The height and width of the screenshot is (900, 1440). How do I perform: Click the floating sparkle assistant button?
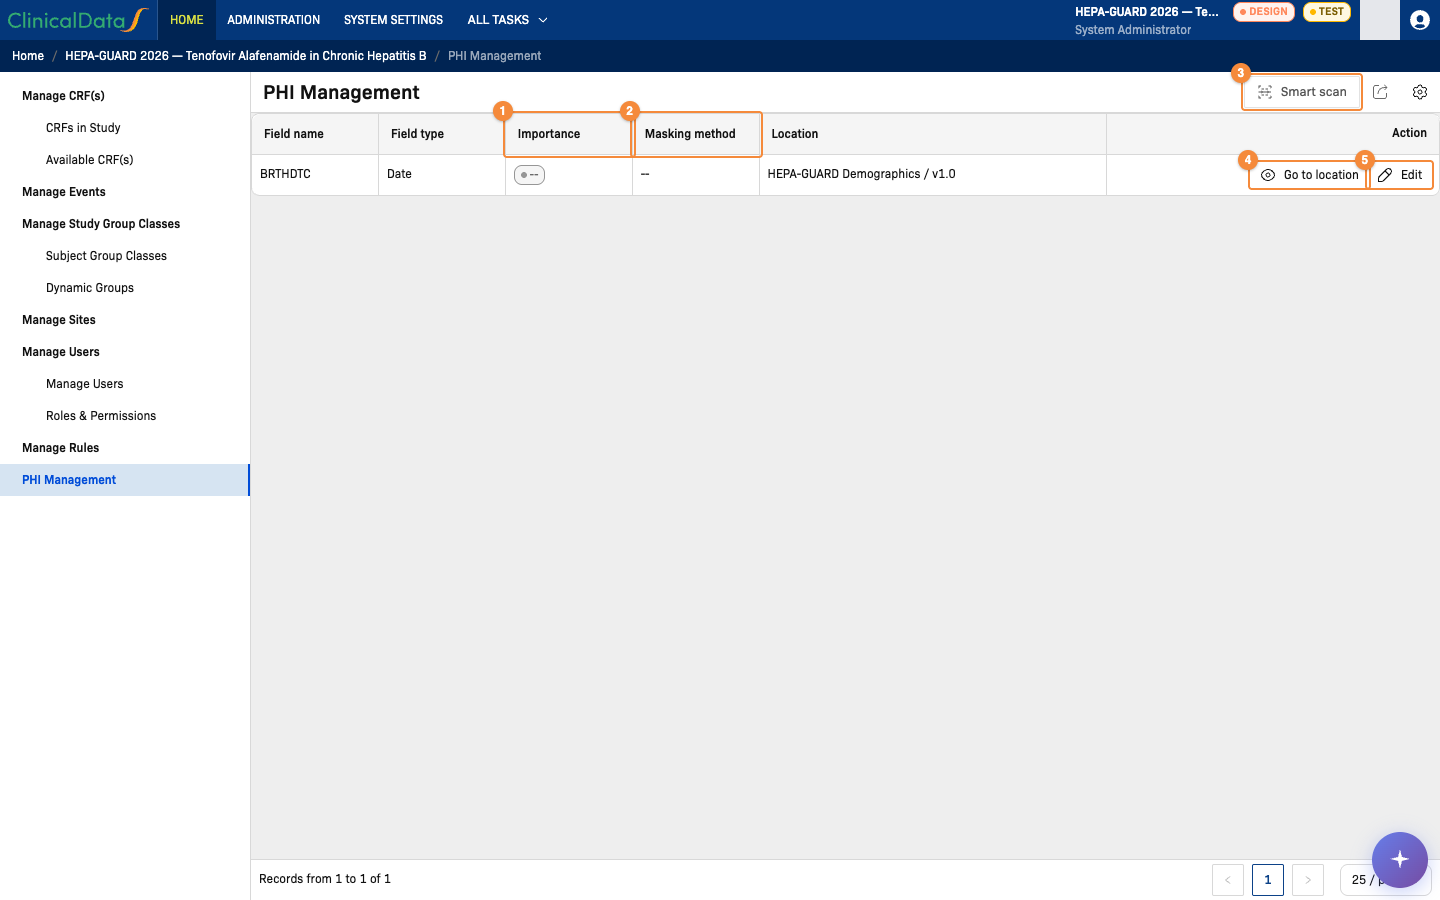tap(1399, 859)
